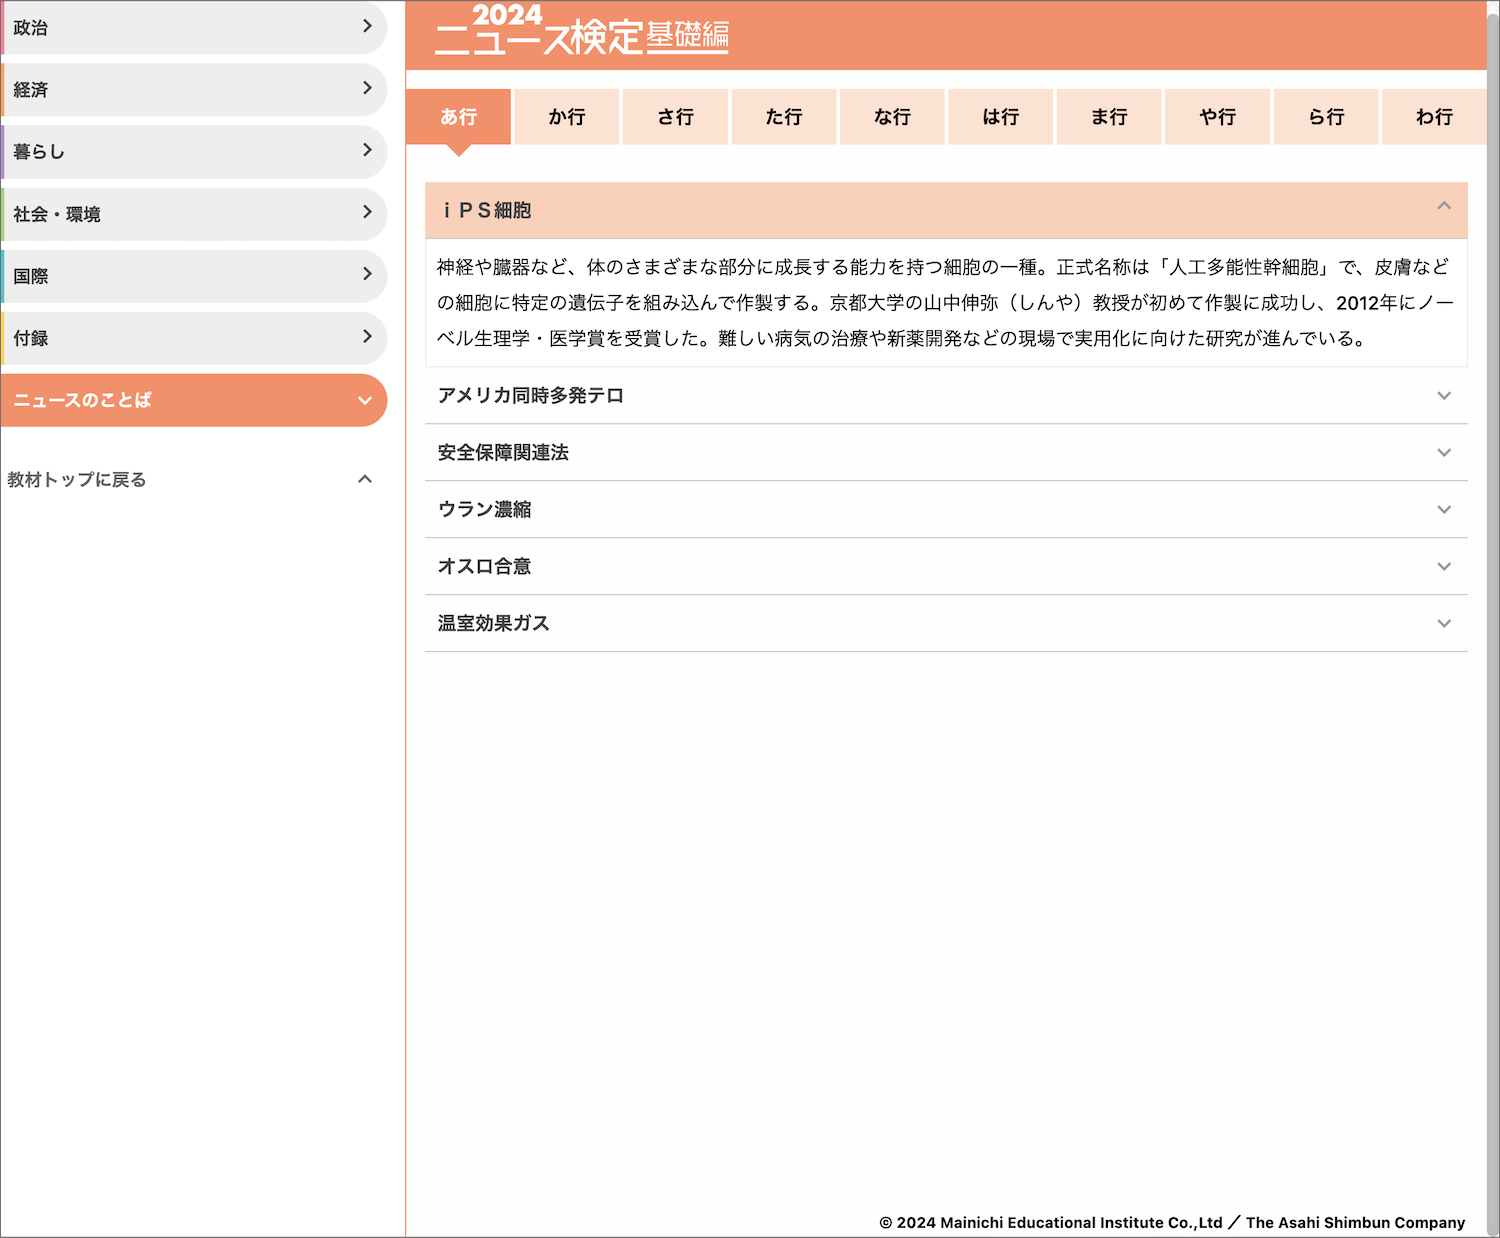
Task: Switch to the な行 tab
Action: pyautogui.click(x=892, y=117)
